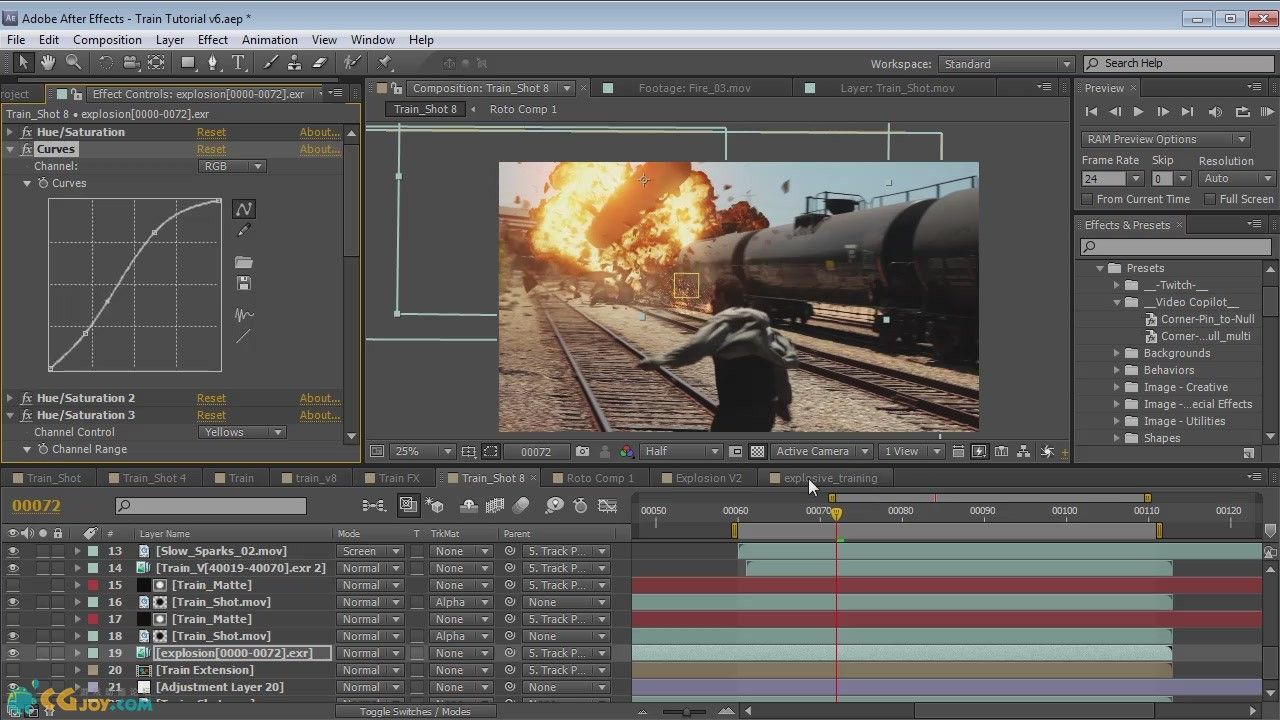This screenshot has width=1280, height=720.
Task: Enable Motion Blur switch in timeline header
Action: pos(520,506)
